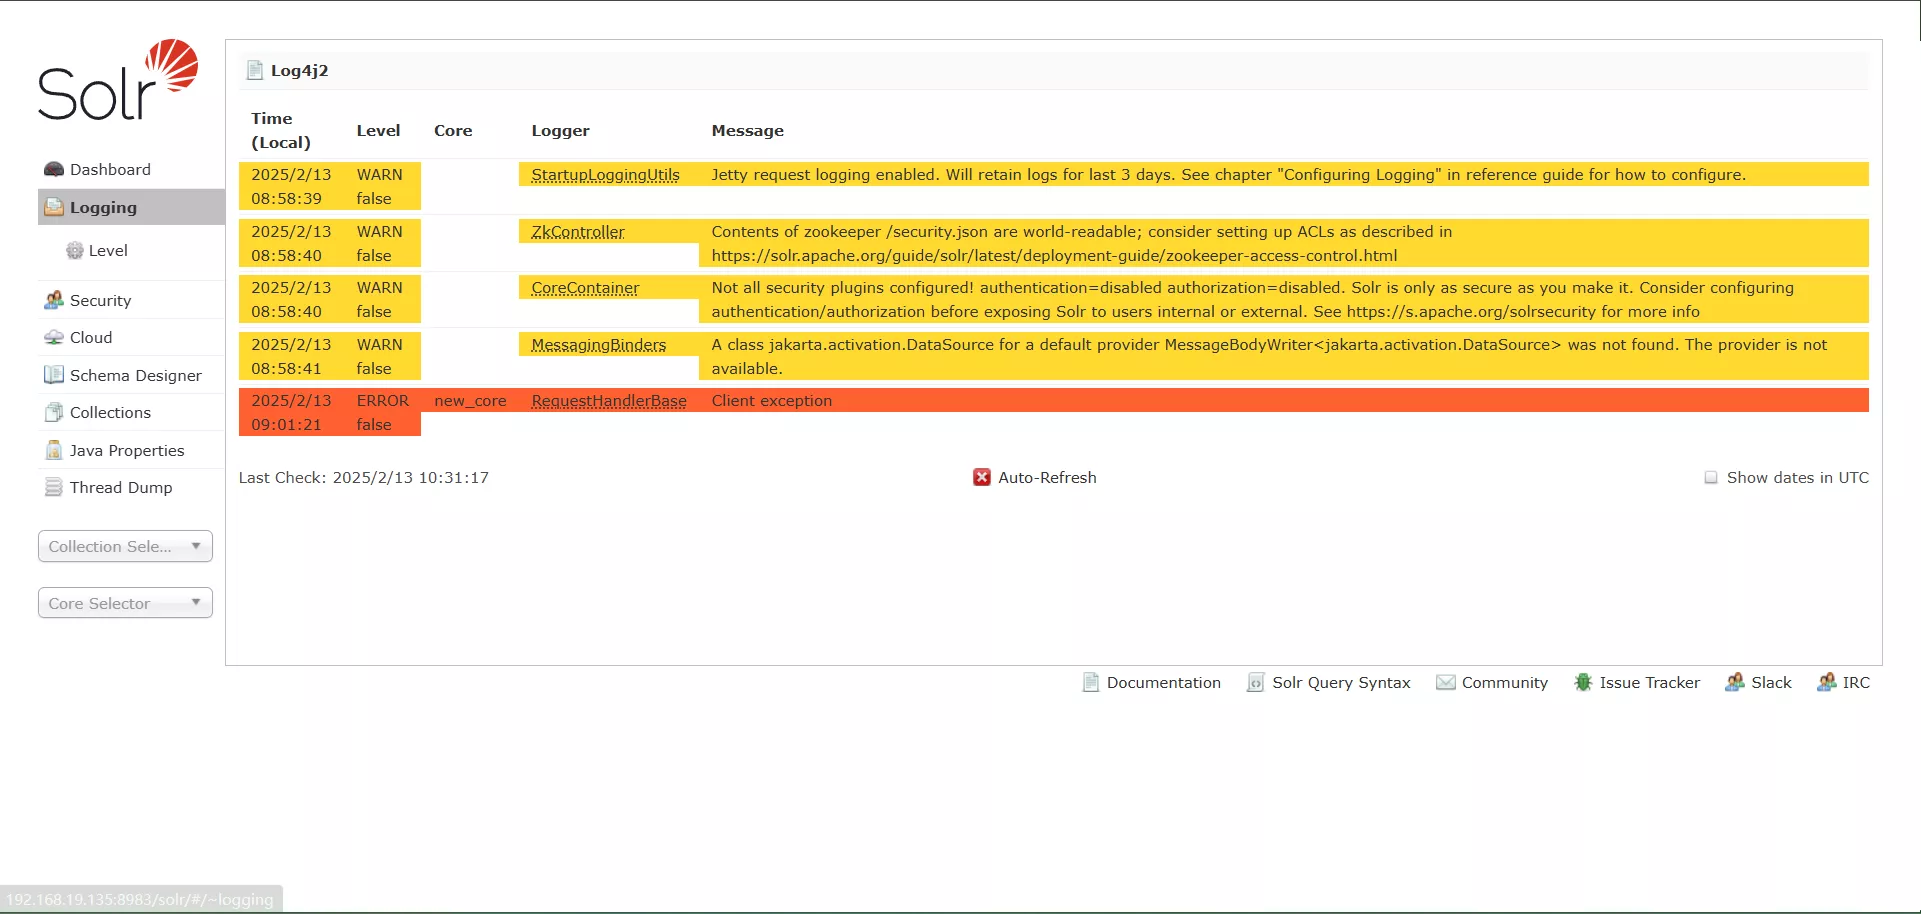Click the Java Properties icon
Image resolution: width=1921 pixels, height=914 pixels.
(x=54, y=451)
